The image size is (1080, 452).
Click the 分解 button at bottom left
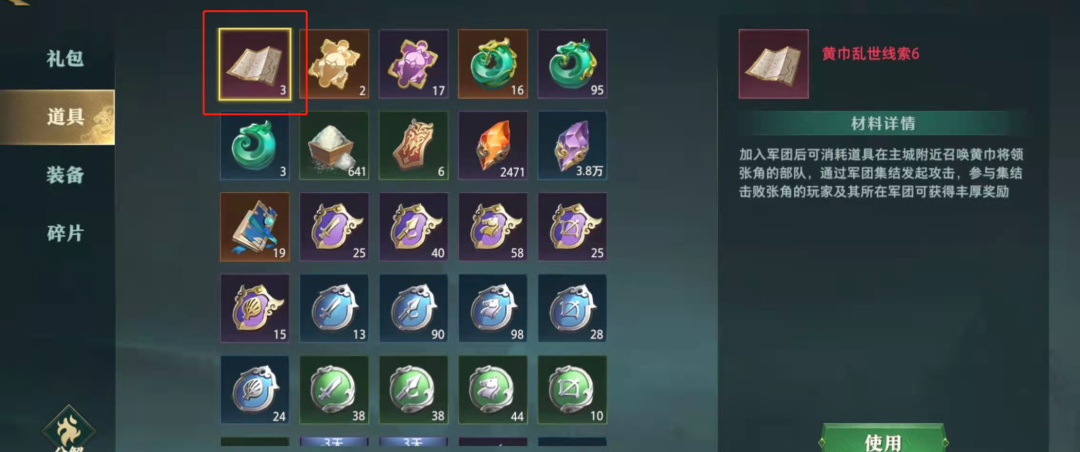[x=68, y=429]
